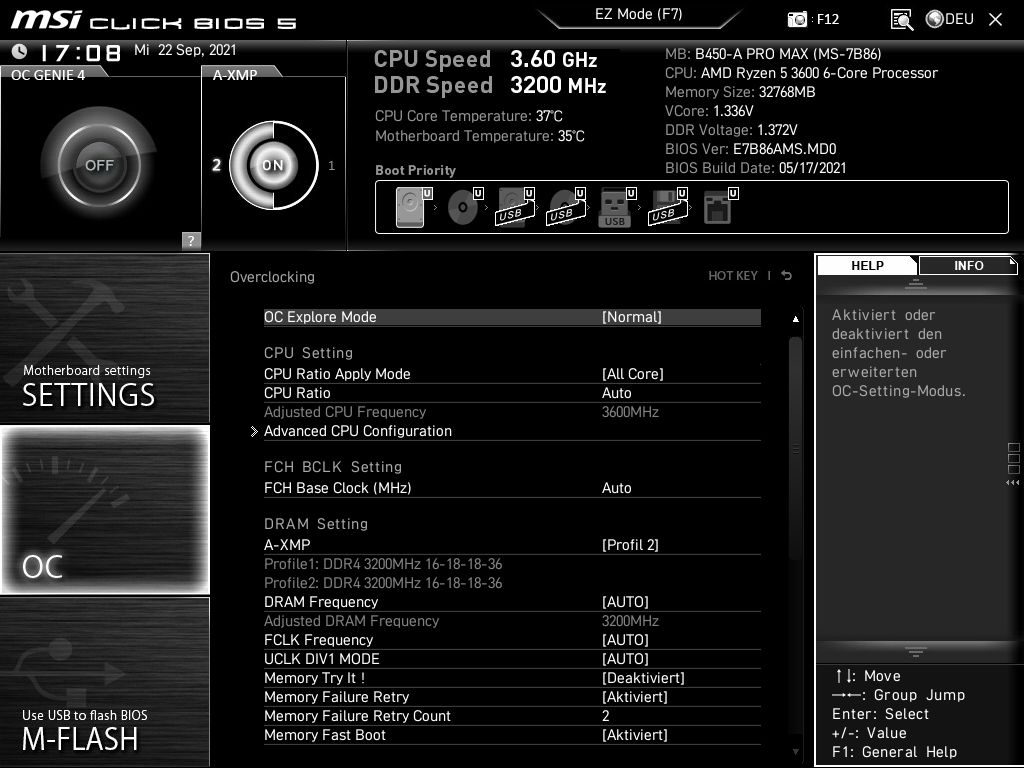Open DRAM Frequency [AUTO] options
Viewport: 1024px width, 768px height.
tap(625, 601)
